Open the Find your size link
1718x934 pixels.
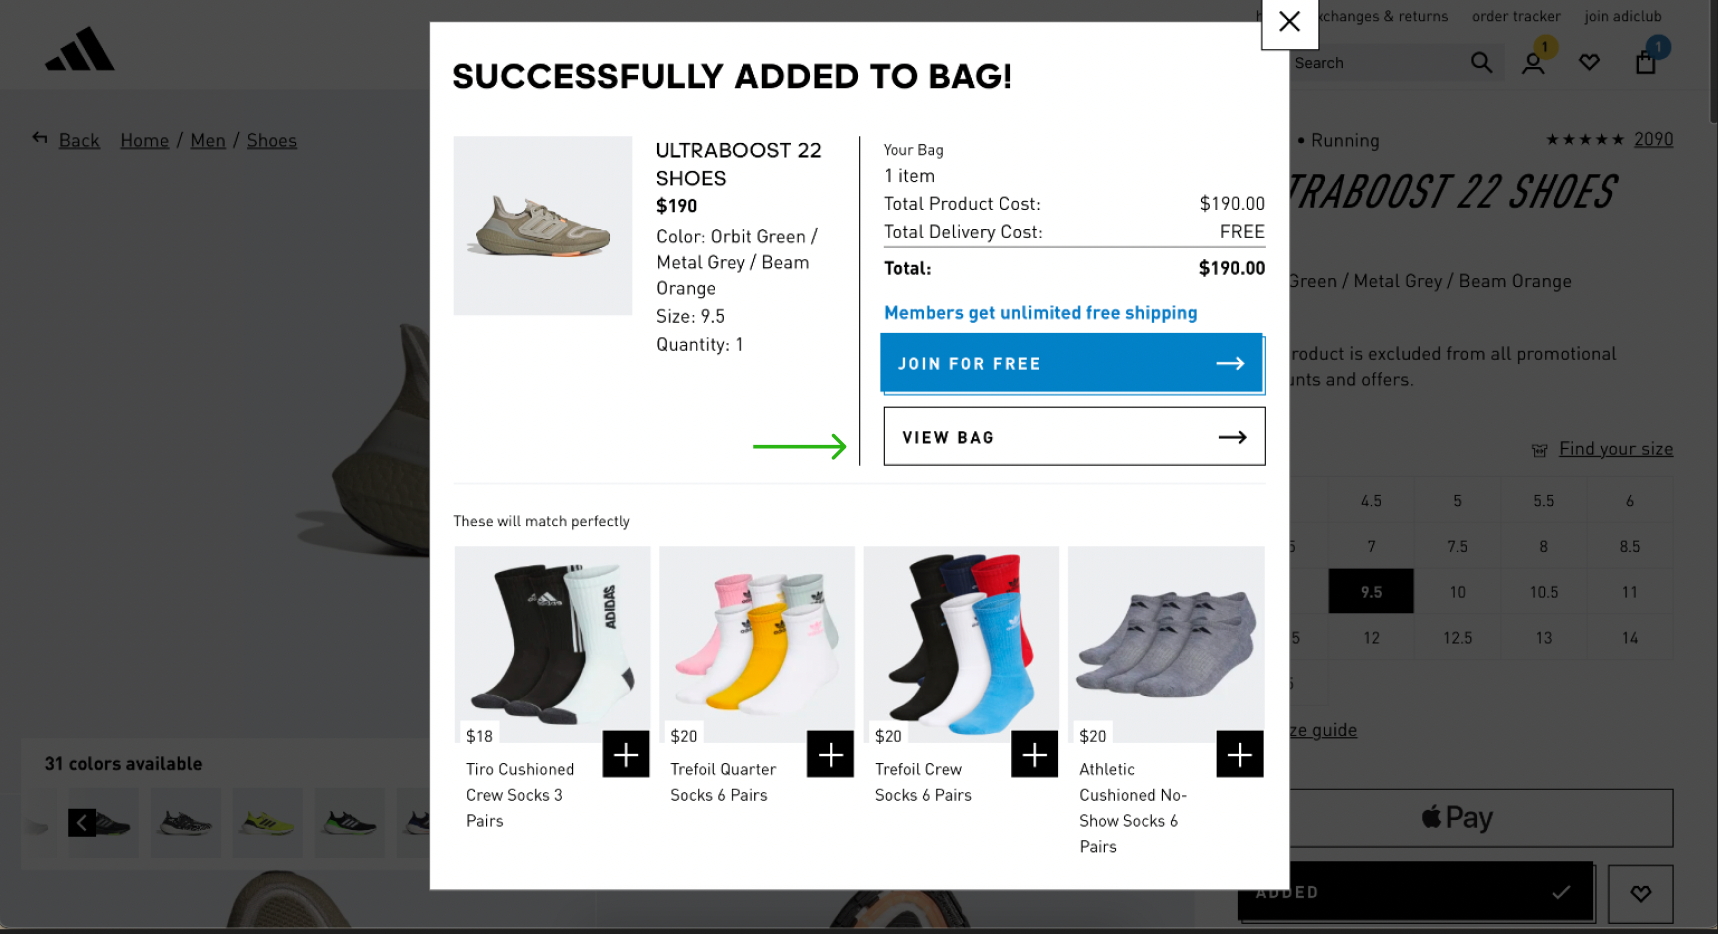(x=1615, y=449)
